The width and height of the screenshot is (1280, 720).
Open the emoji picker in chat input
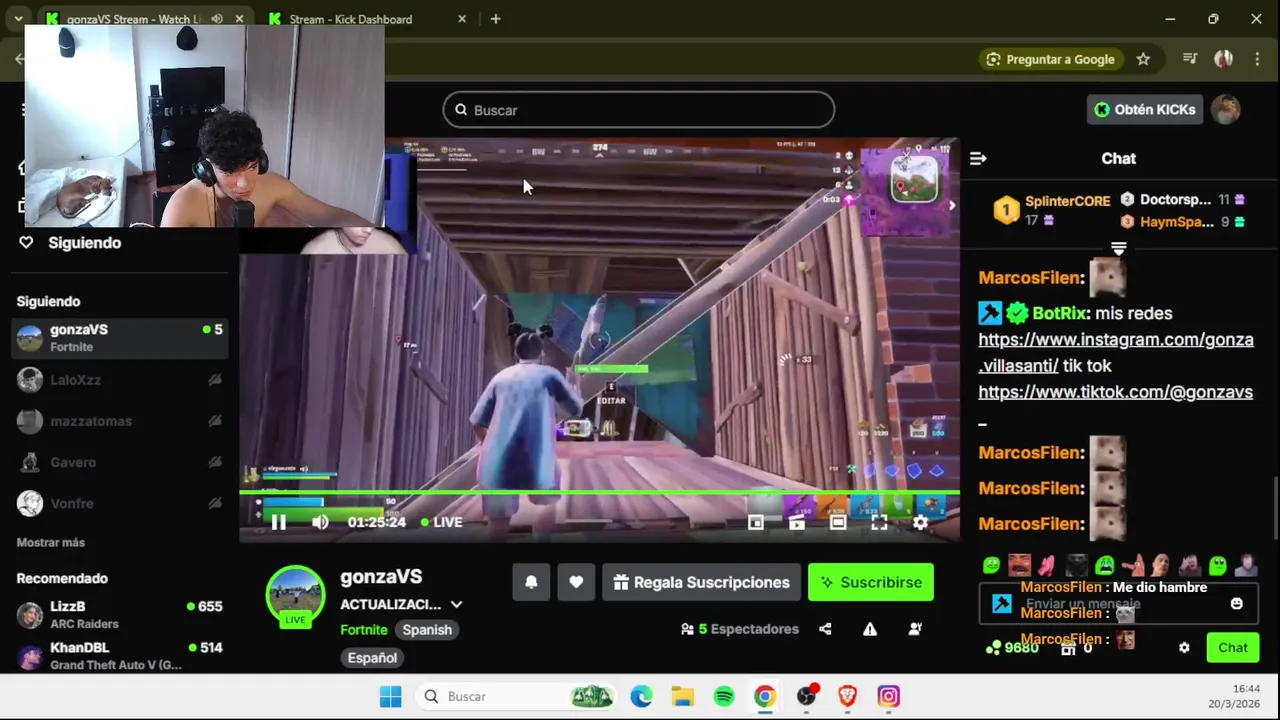(x=1237, y=604)
